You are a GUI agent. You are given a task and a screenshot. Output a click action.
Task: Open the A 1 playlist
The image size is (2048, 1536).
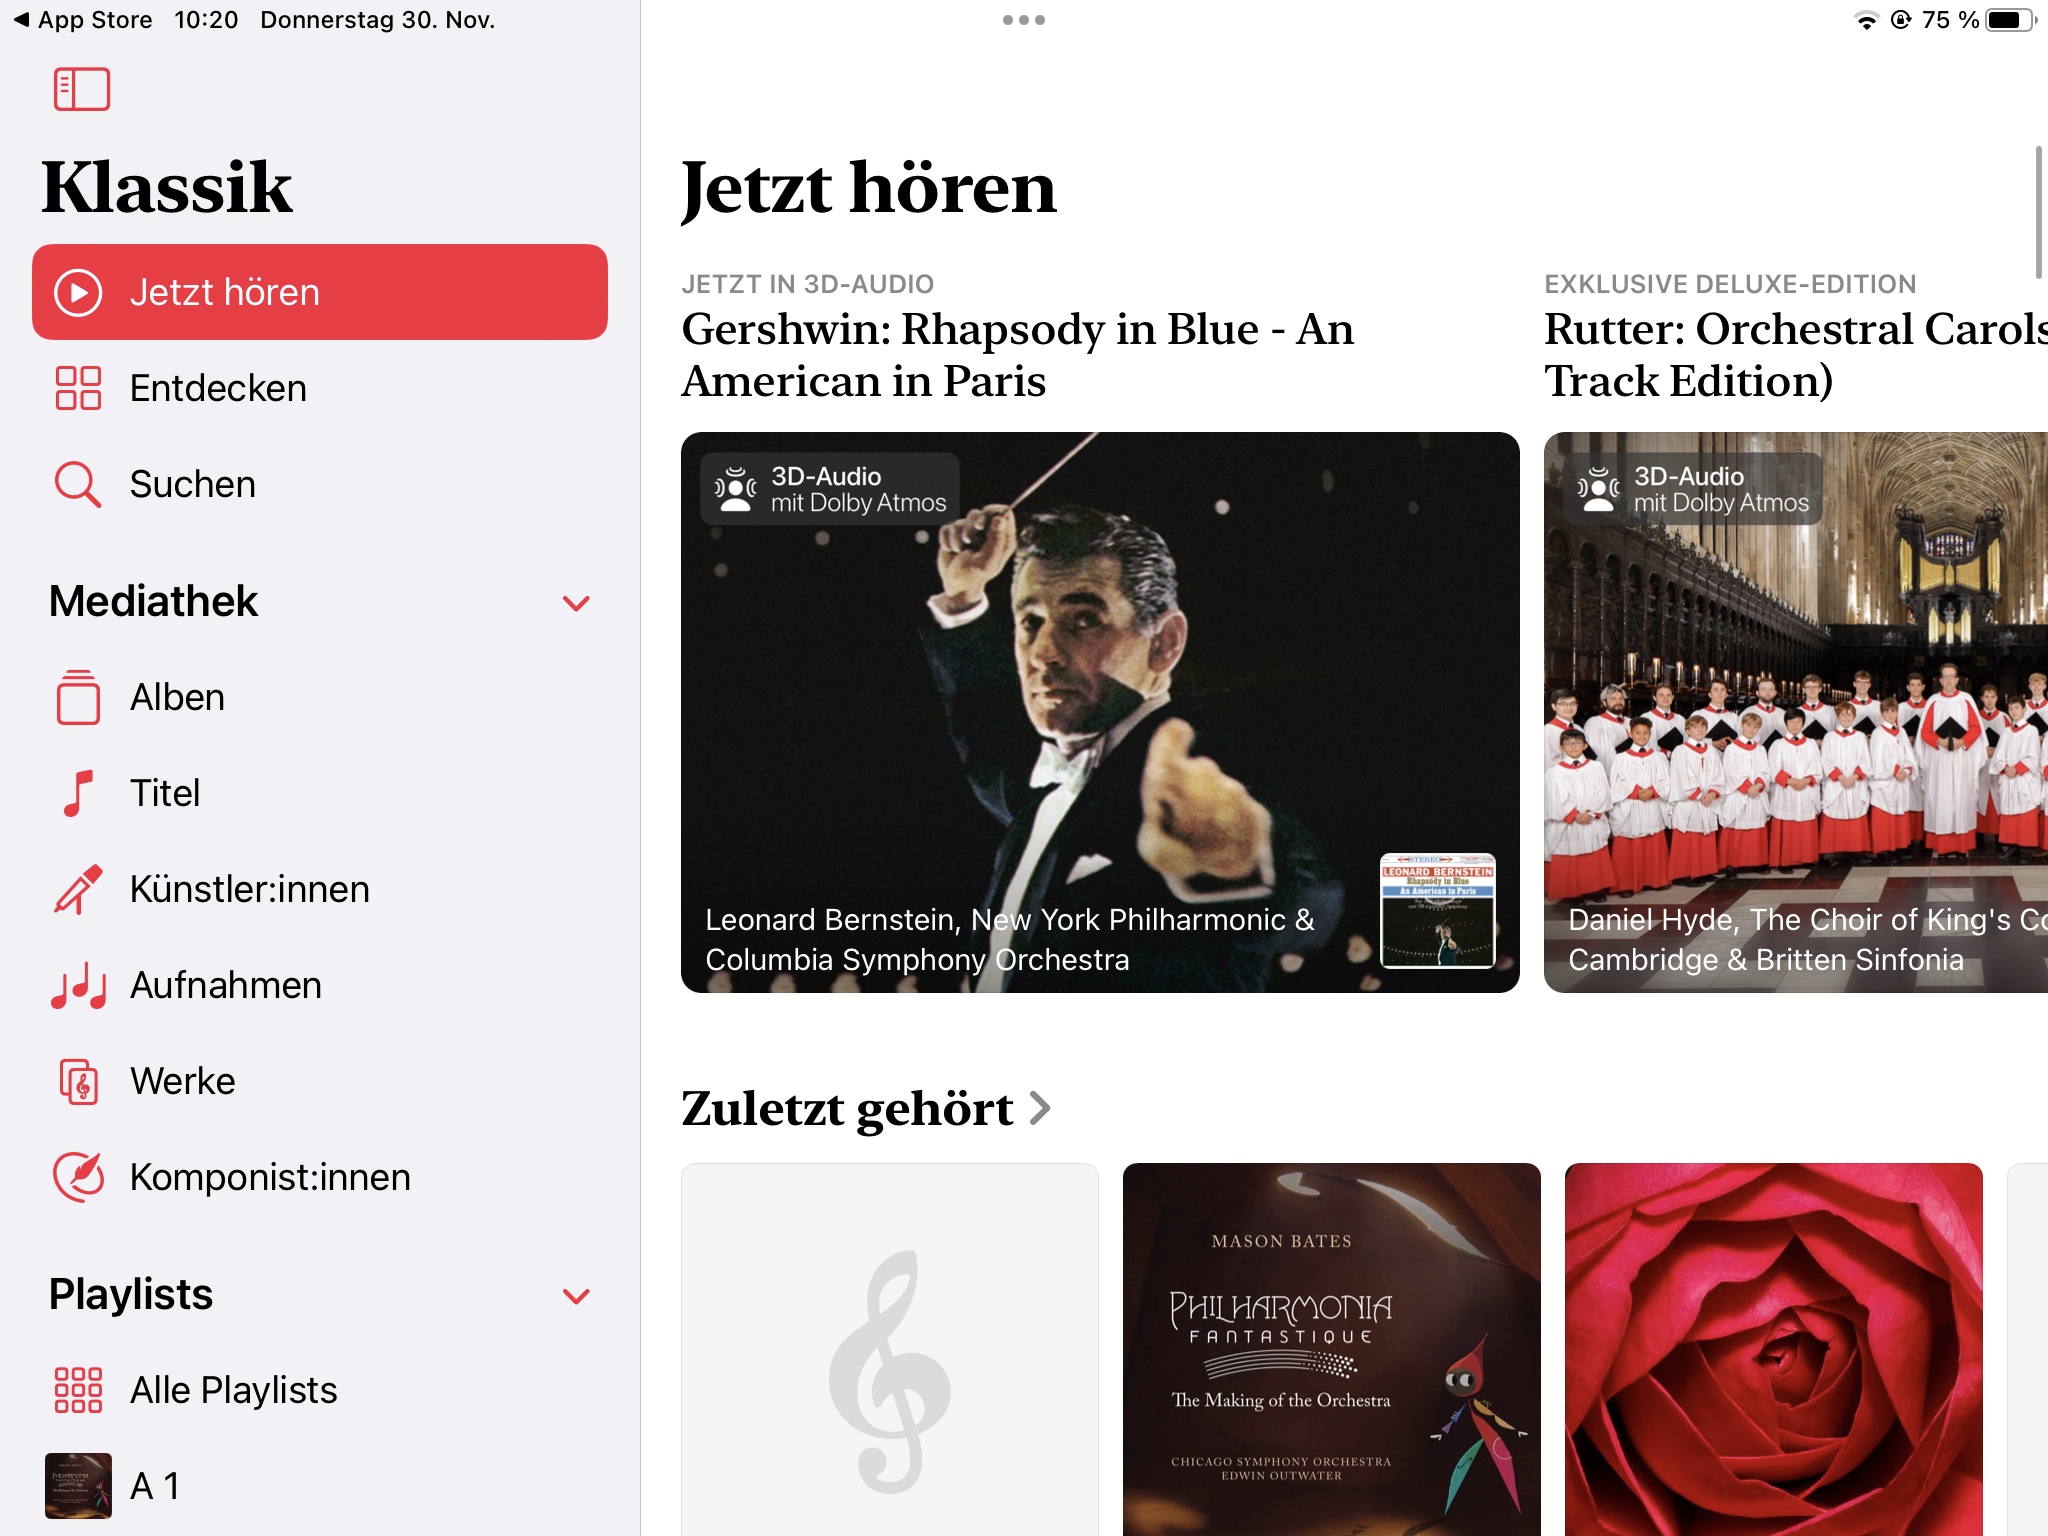point(320,1486)
